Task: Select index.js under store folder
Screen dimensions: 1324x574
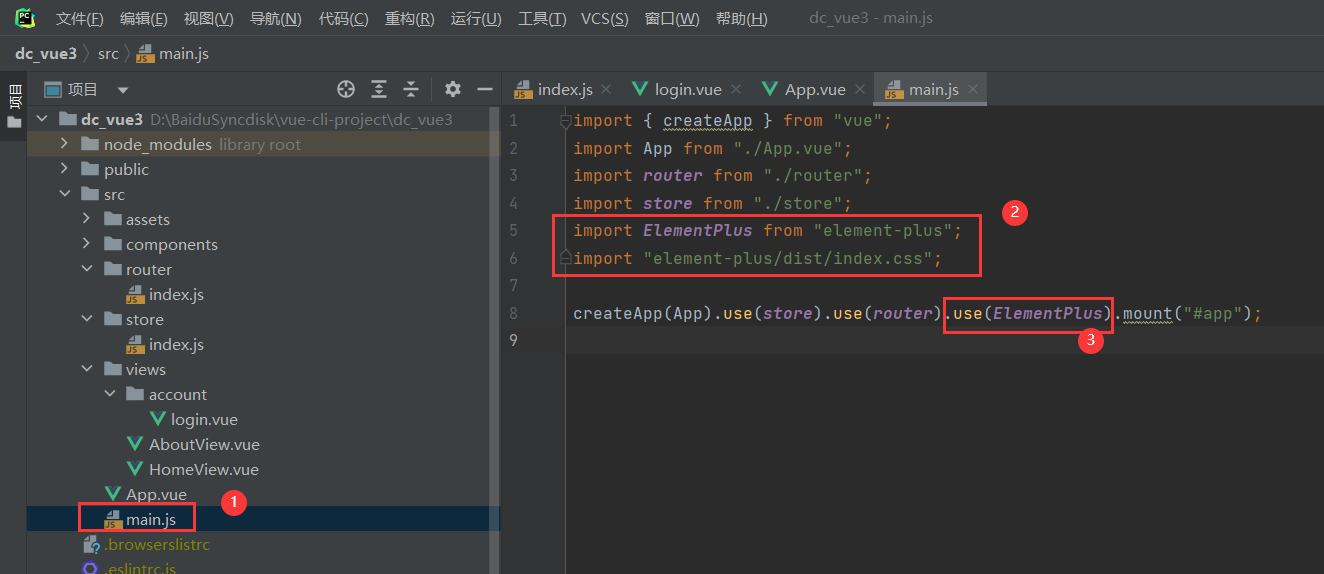Action: point(176,344)
